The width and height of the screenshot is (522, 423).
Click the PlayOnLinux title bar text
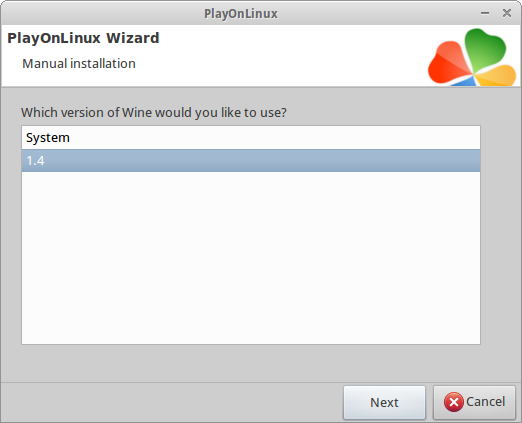241,14
